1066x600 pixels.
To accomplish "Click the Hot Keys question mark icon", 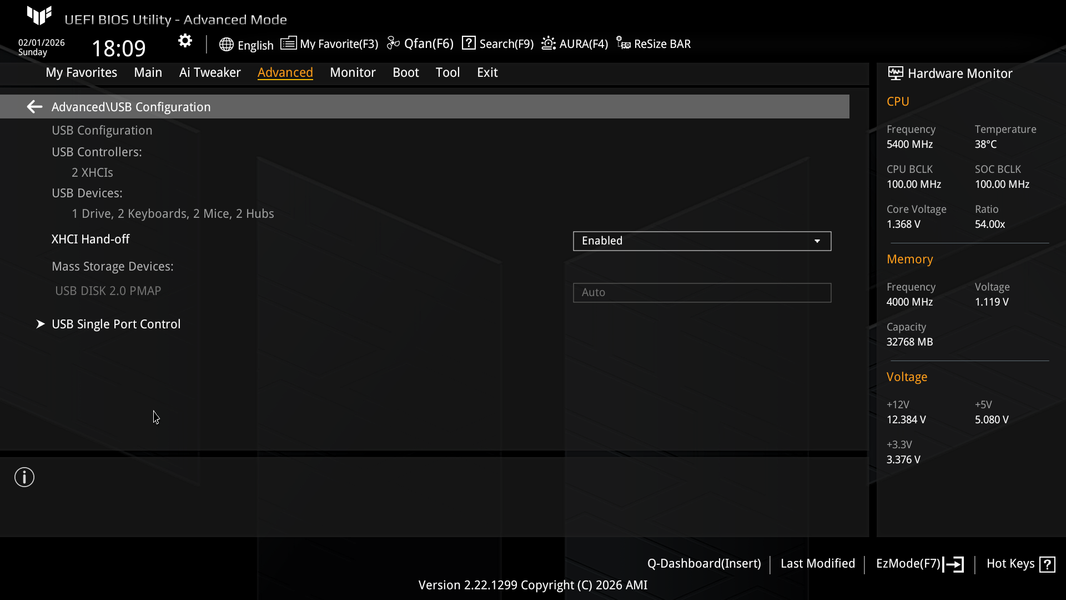I will tap(1048, 564).
